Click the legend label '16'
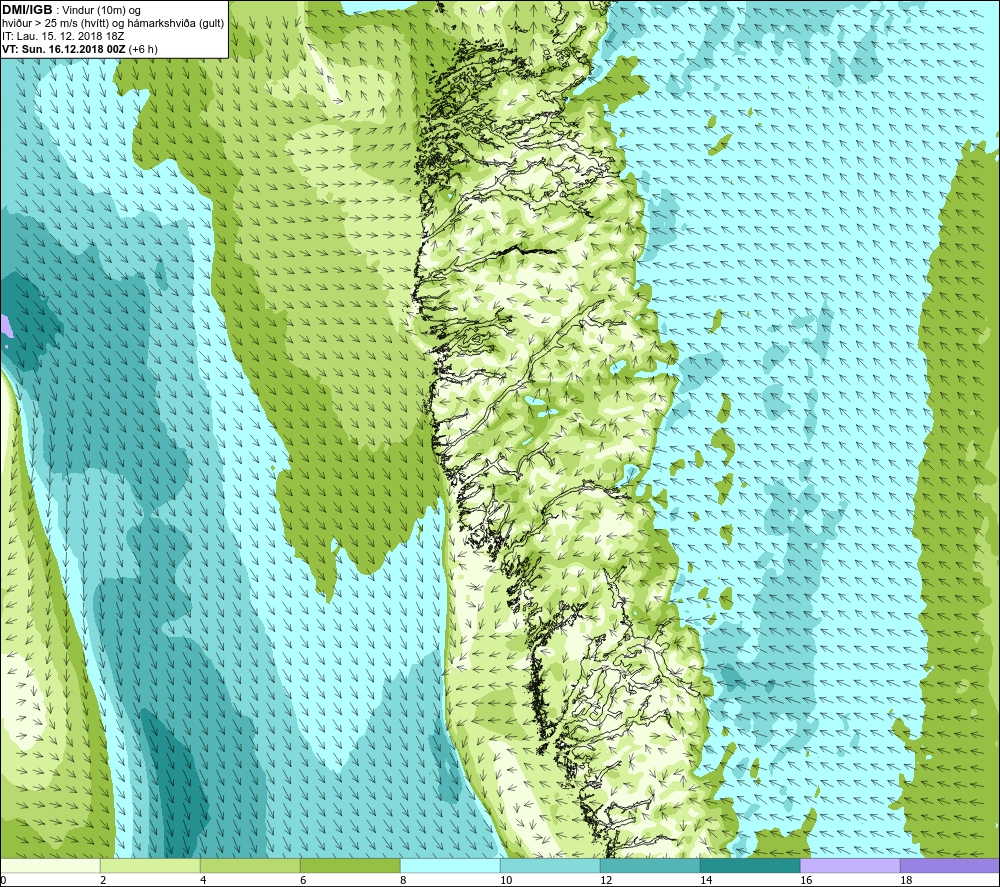 click(806, 881)
